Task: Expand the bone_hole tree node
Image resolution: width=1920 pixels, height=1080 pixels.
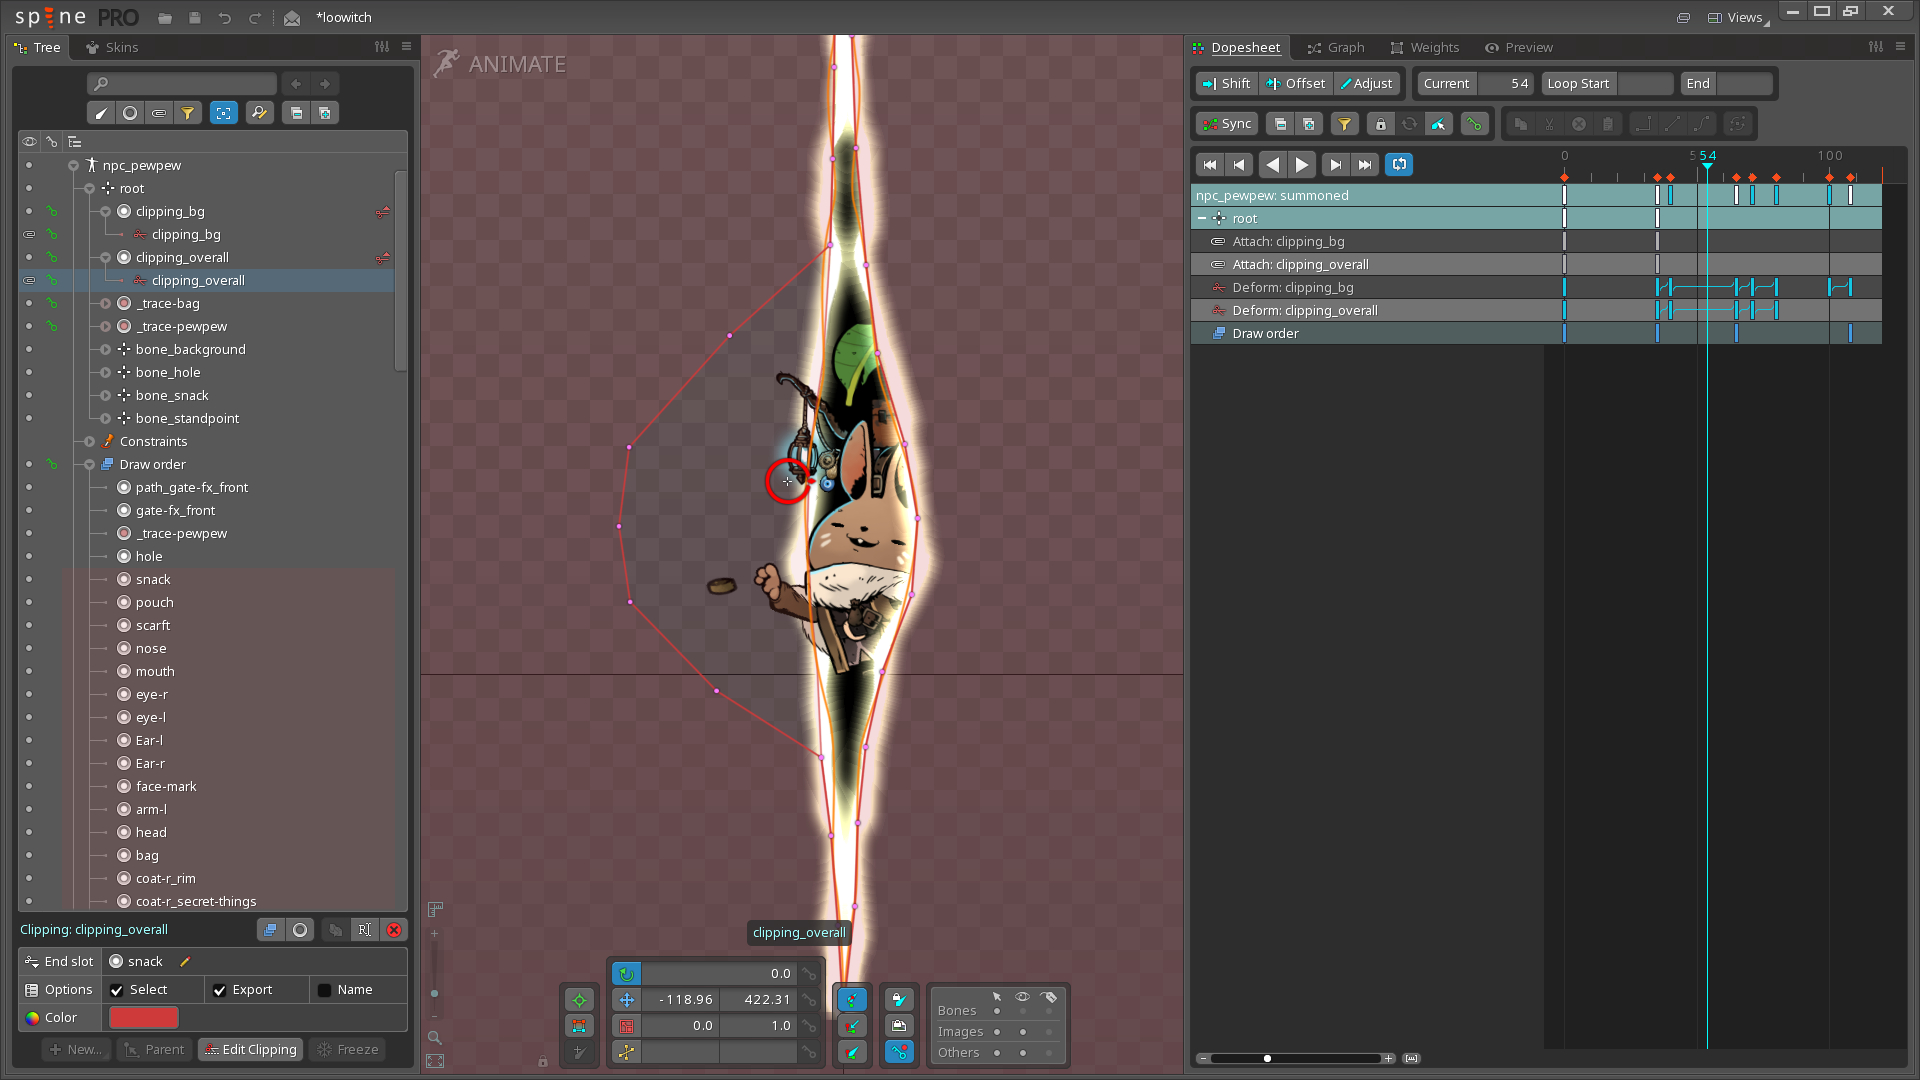Action: (106, 373)
